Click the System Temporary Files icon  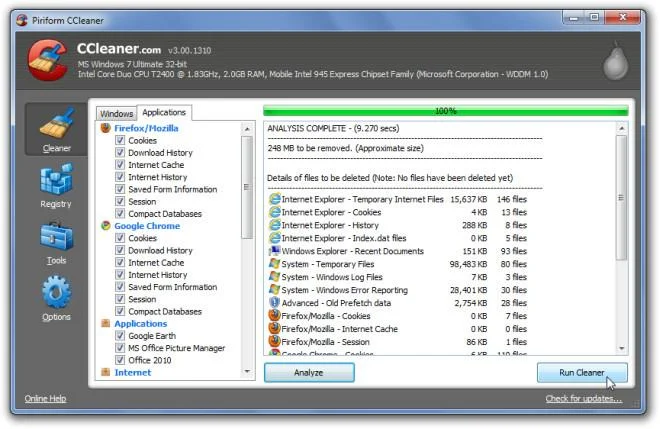(x=274, y=264)
